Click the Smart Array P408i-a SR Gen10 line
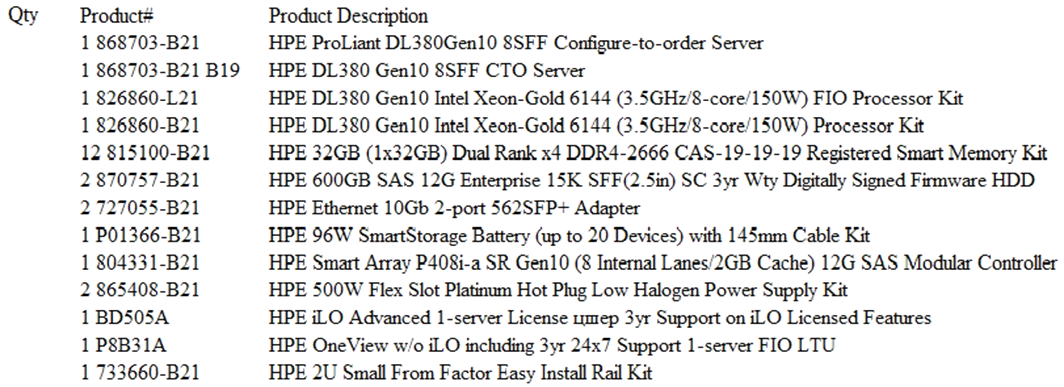 tap(662, 263)
